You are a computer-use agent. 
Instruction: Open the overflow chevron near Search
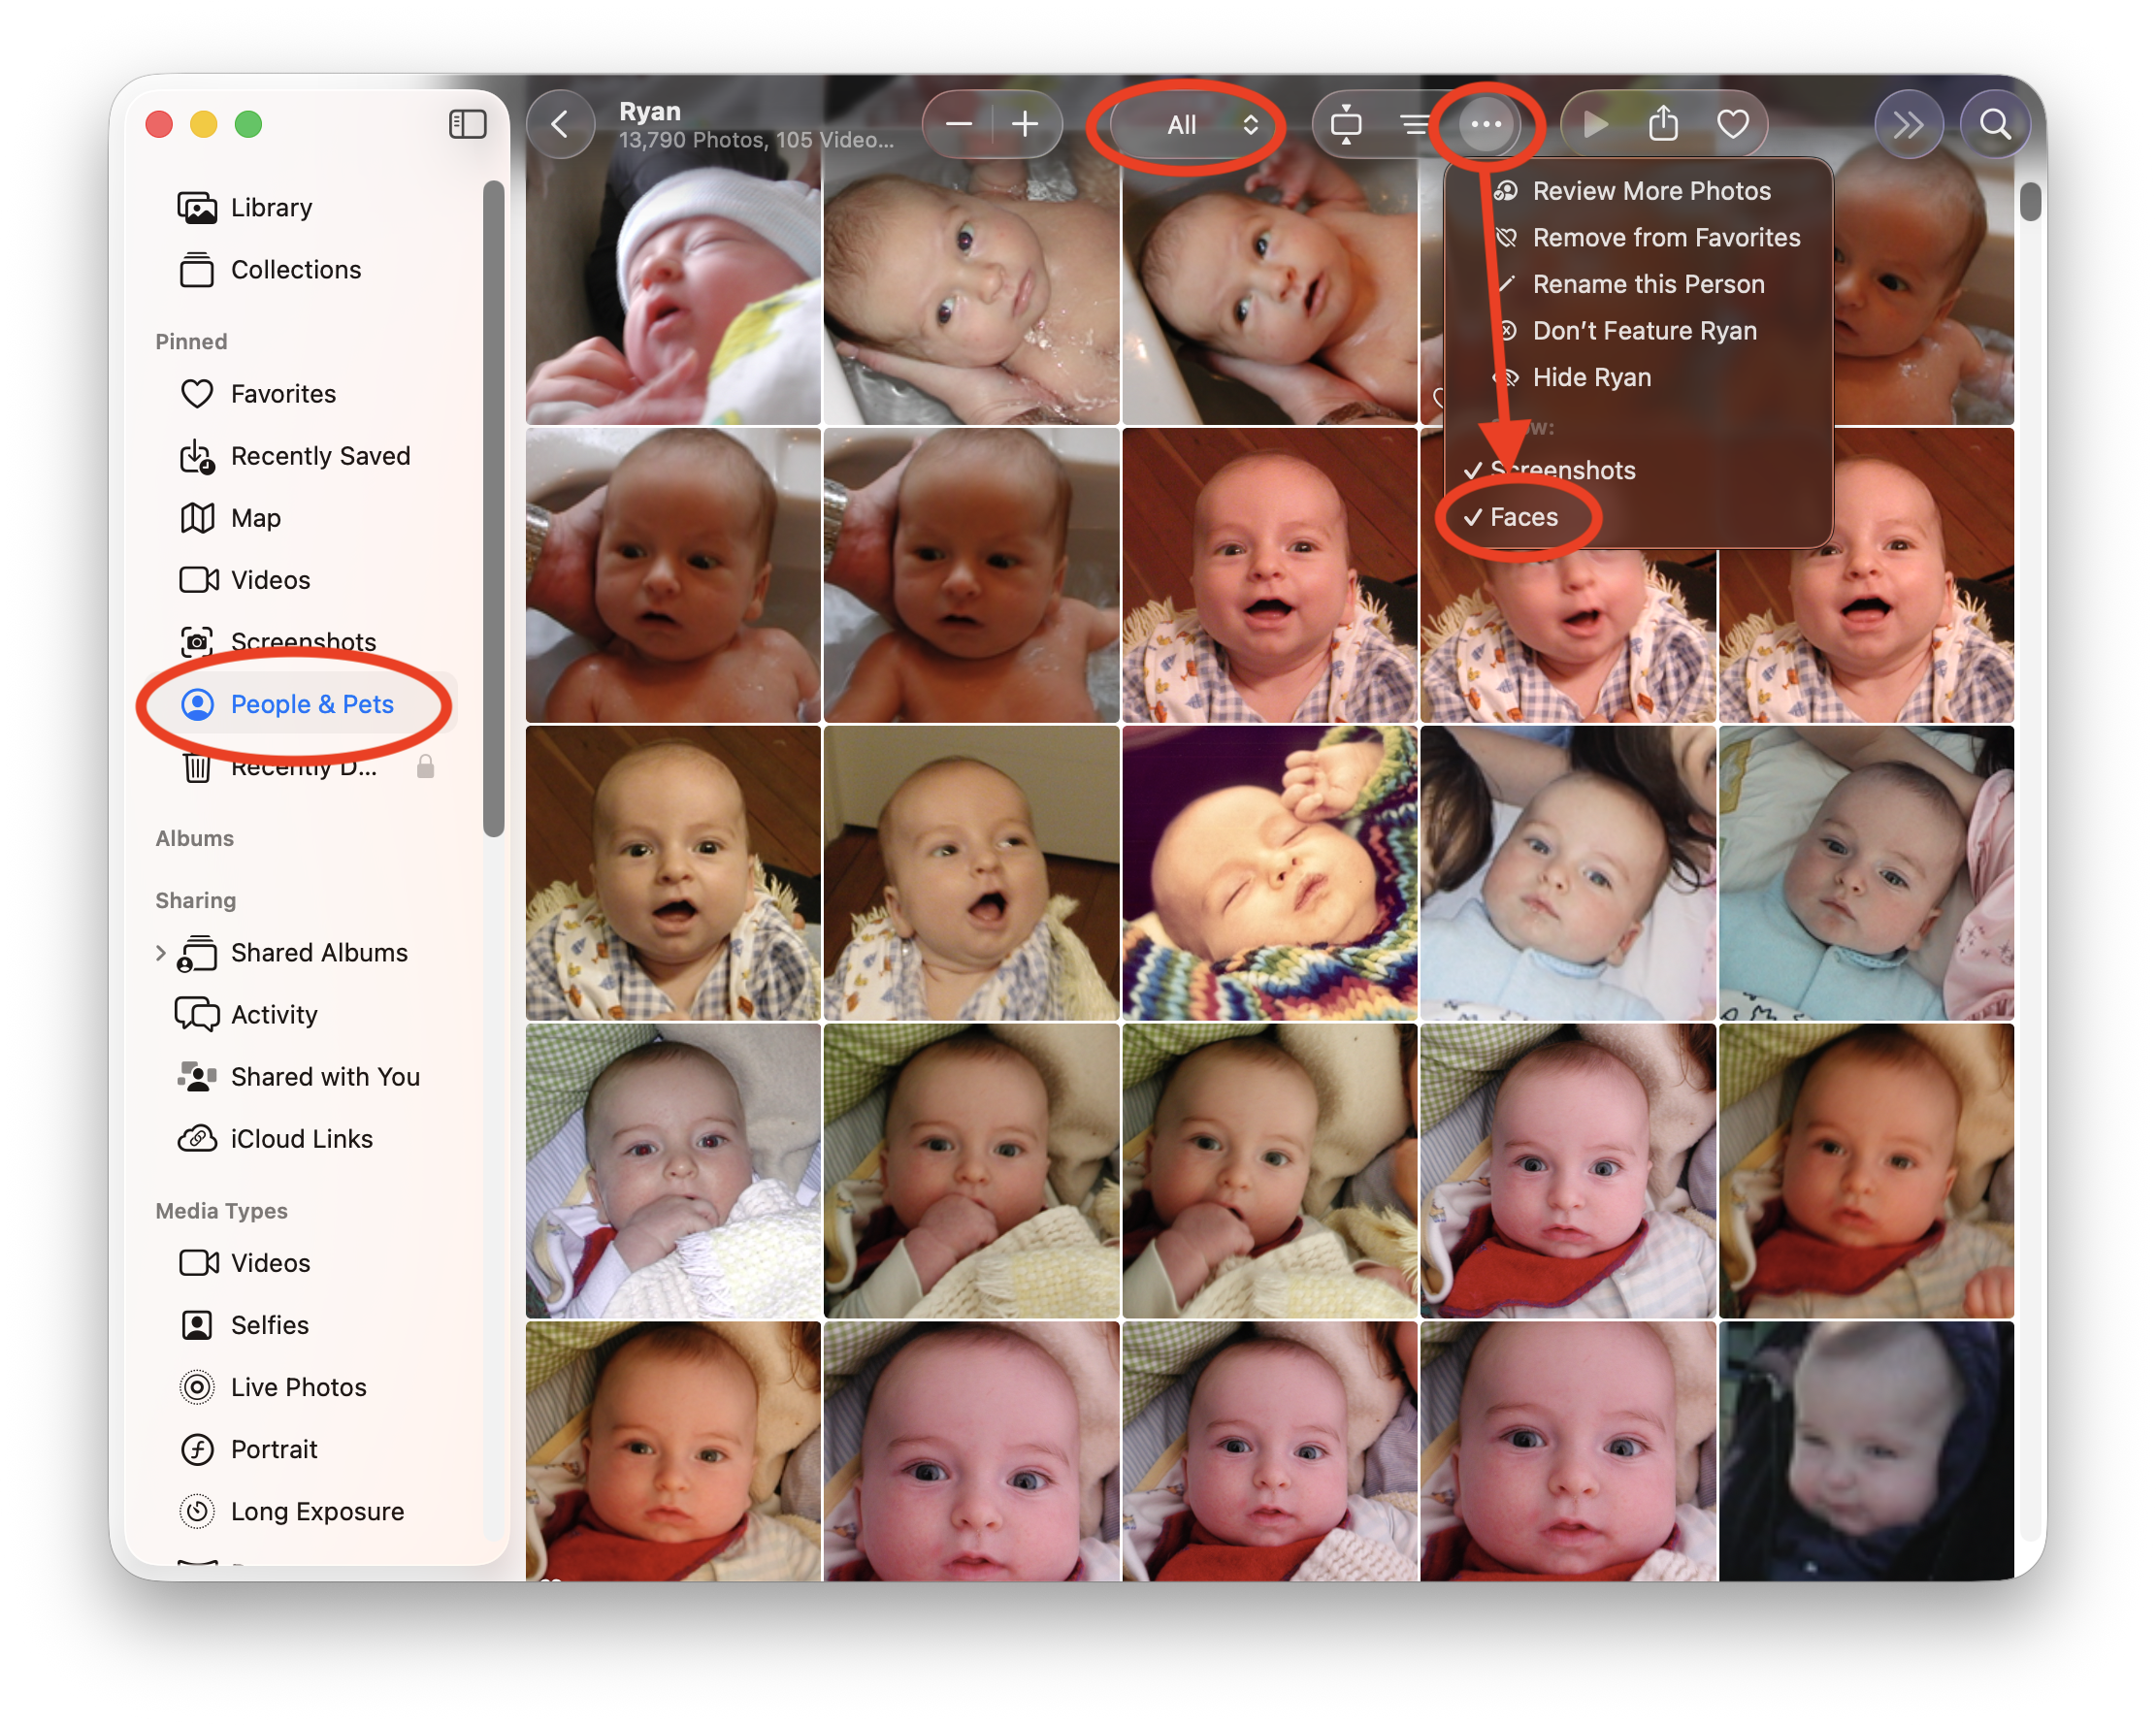pos(1909,124)
